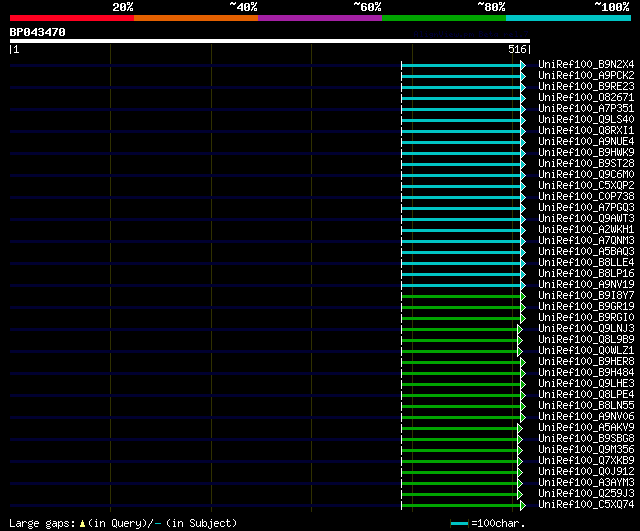Click the cyan alignment bar for UniRef100_B9N2X4
The image size is (640, 531).
pos(461,65)
